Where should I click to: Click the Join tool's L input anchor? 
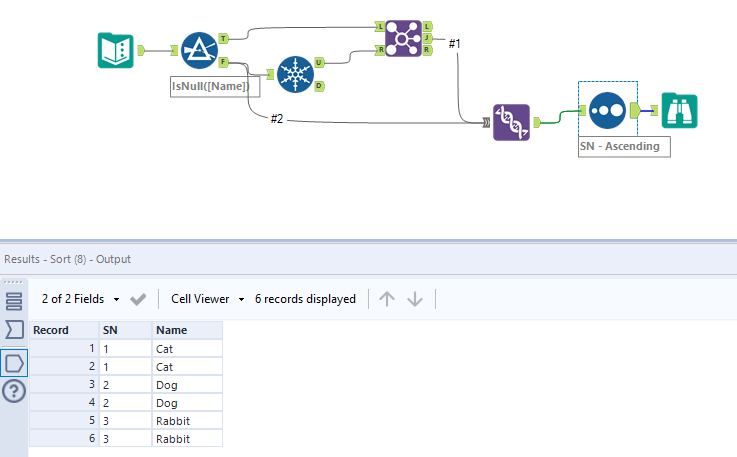(380, 26)
